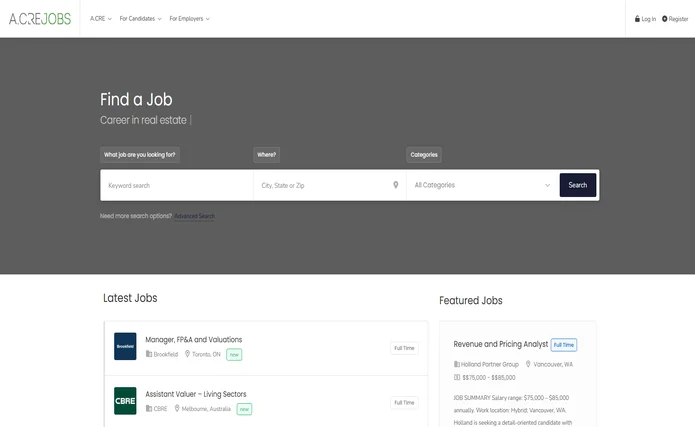The width and height of the screenshot is (695, 427).
Task: Click the All Categories dropdown chevron
Action: [x=547, y=185]
